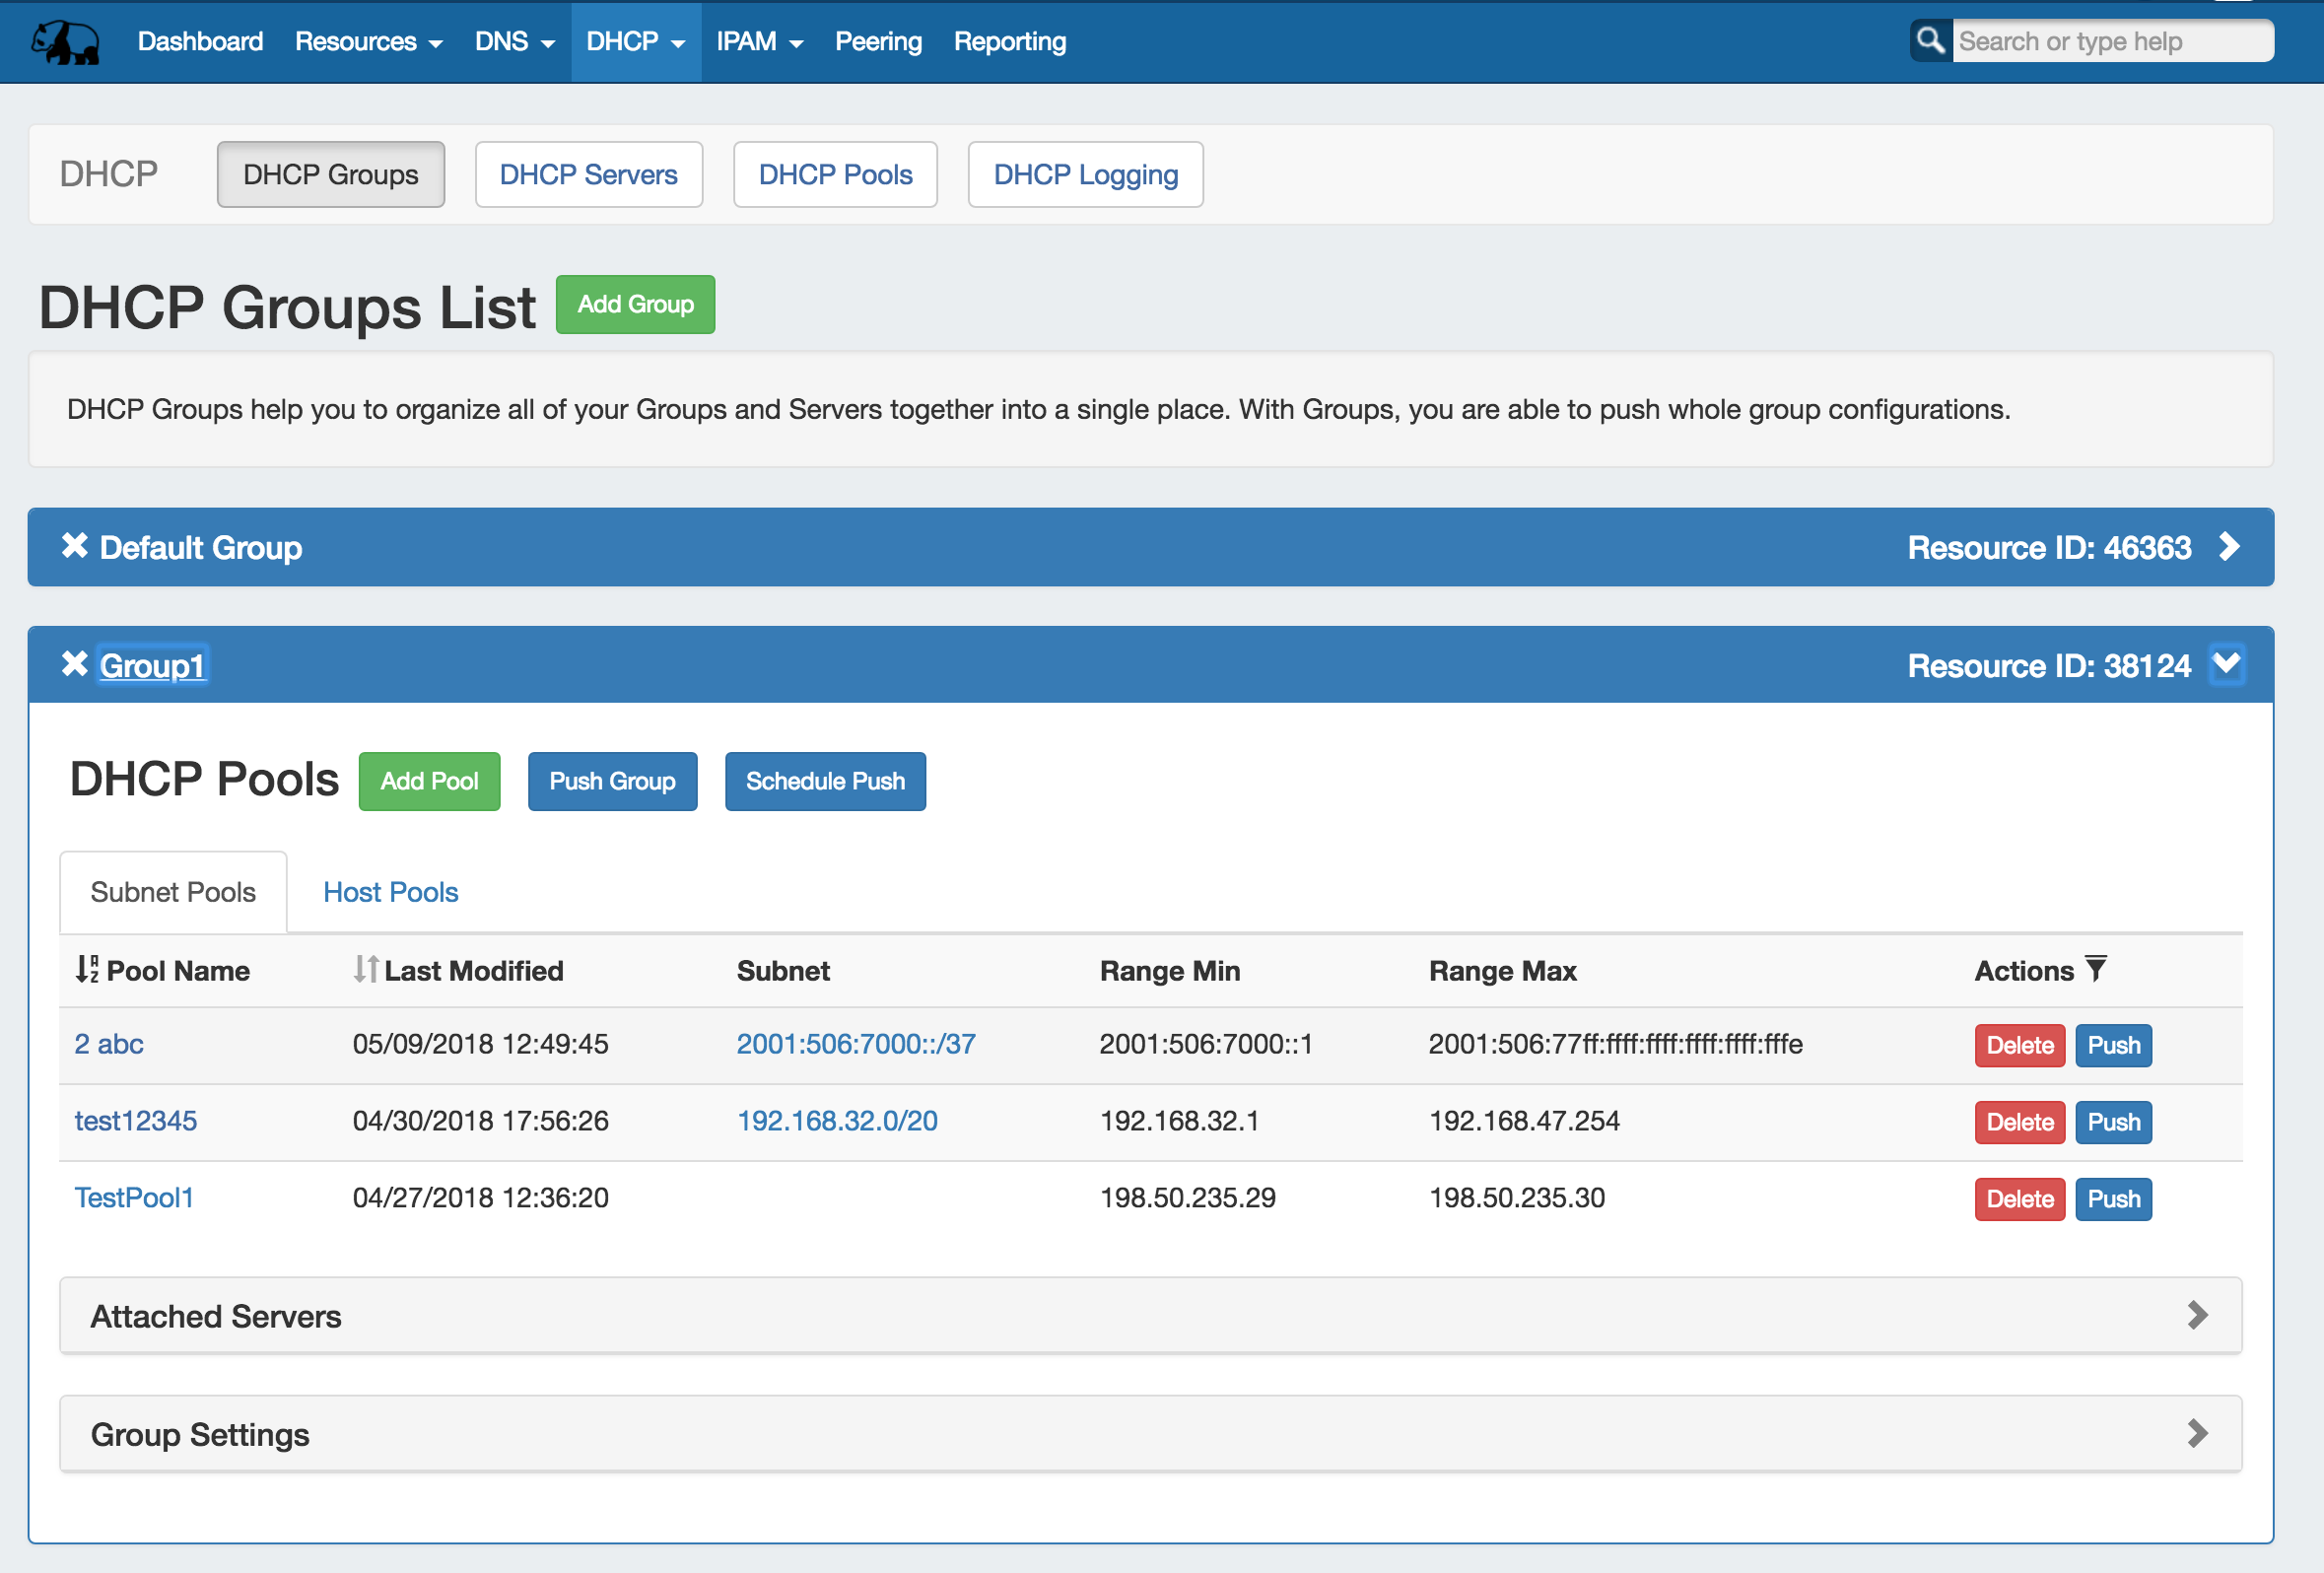Switch to the Host Pools tab
The height and width of the screenshot is (1573, 2324).
tap(390, 892)
